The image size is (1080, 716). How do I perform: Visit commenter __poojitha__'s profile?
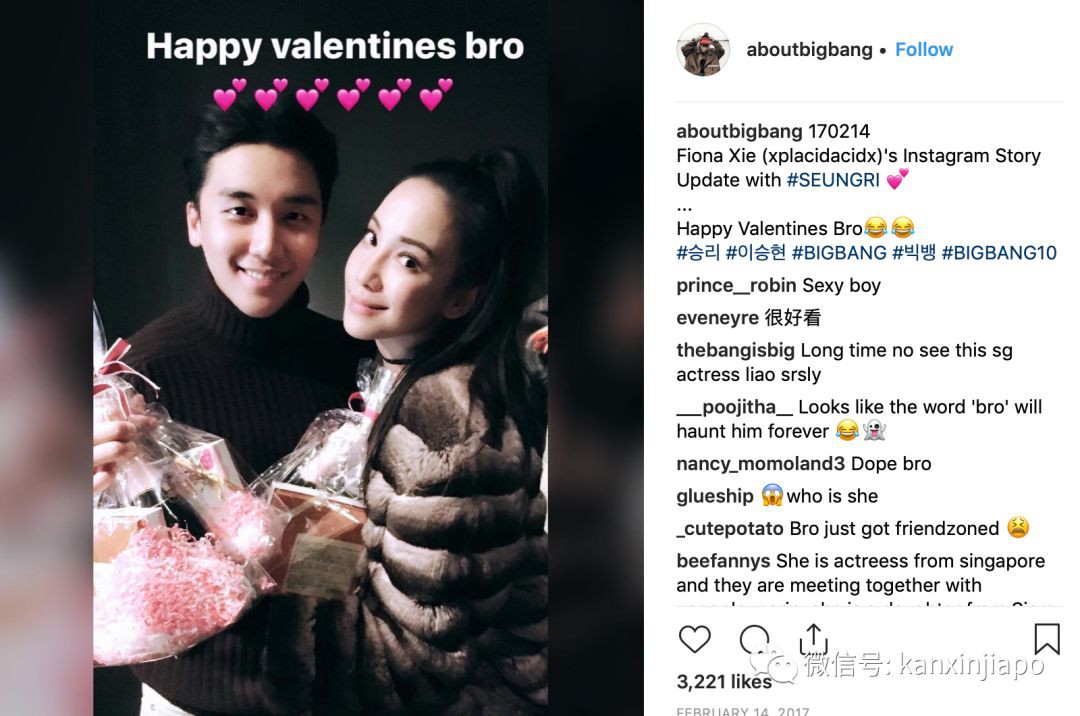[x=734, y=407]
